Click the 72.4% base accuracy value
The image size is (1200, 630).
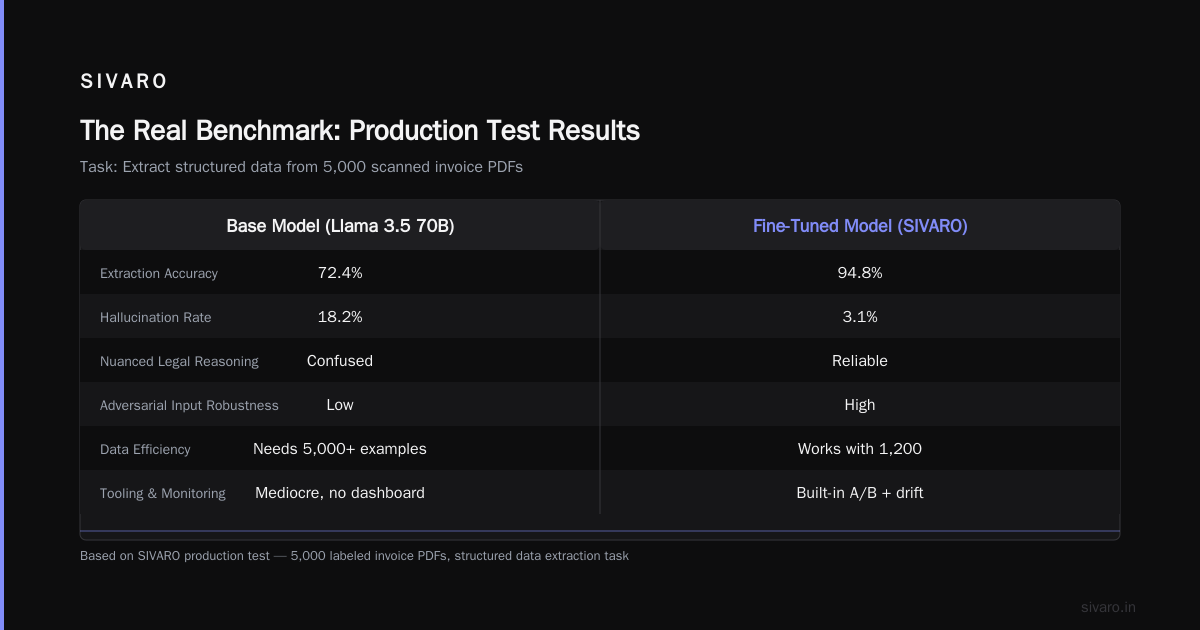[340, 273]
